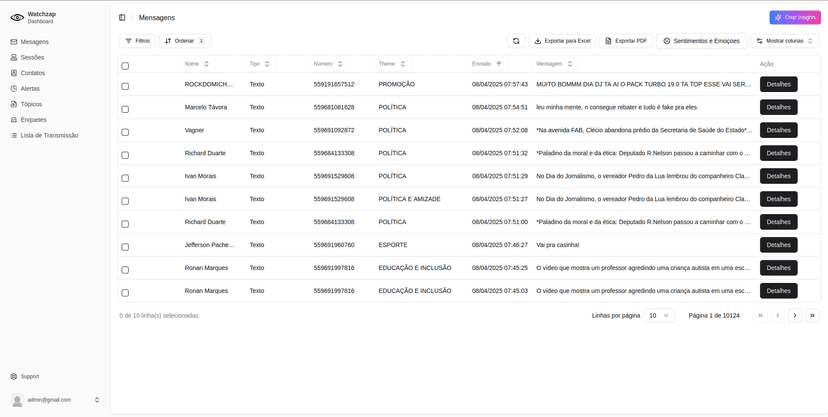The height and width of the screenshot is (417, 828).
Task: Select all rows header checkbox
Action: [x=125, y=66]
